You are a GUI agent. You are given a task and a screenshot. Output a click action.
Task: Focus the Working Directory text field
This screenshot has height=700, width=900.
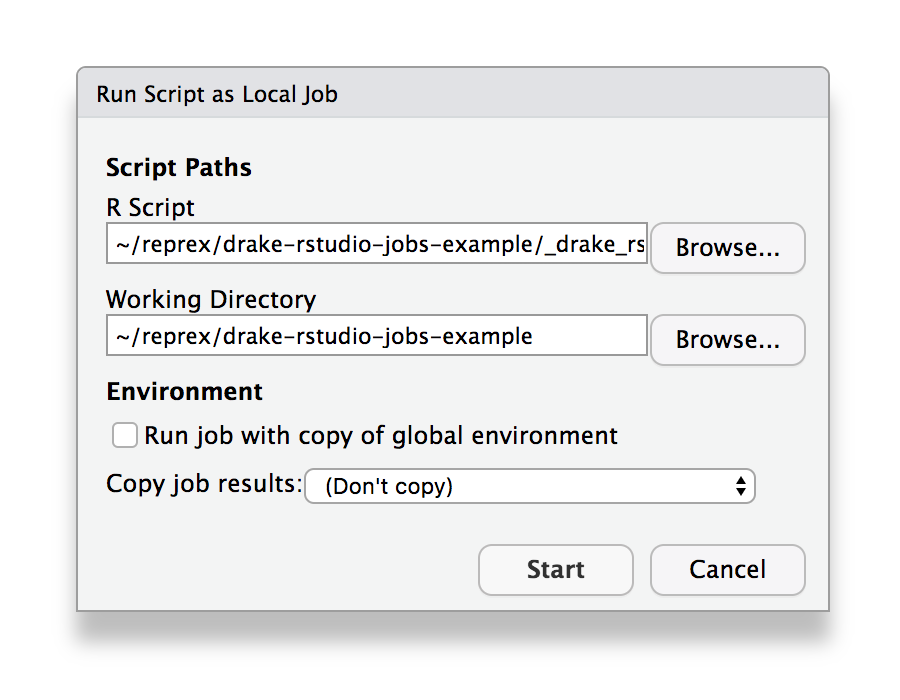pos(376,336)
